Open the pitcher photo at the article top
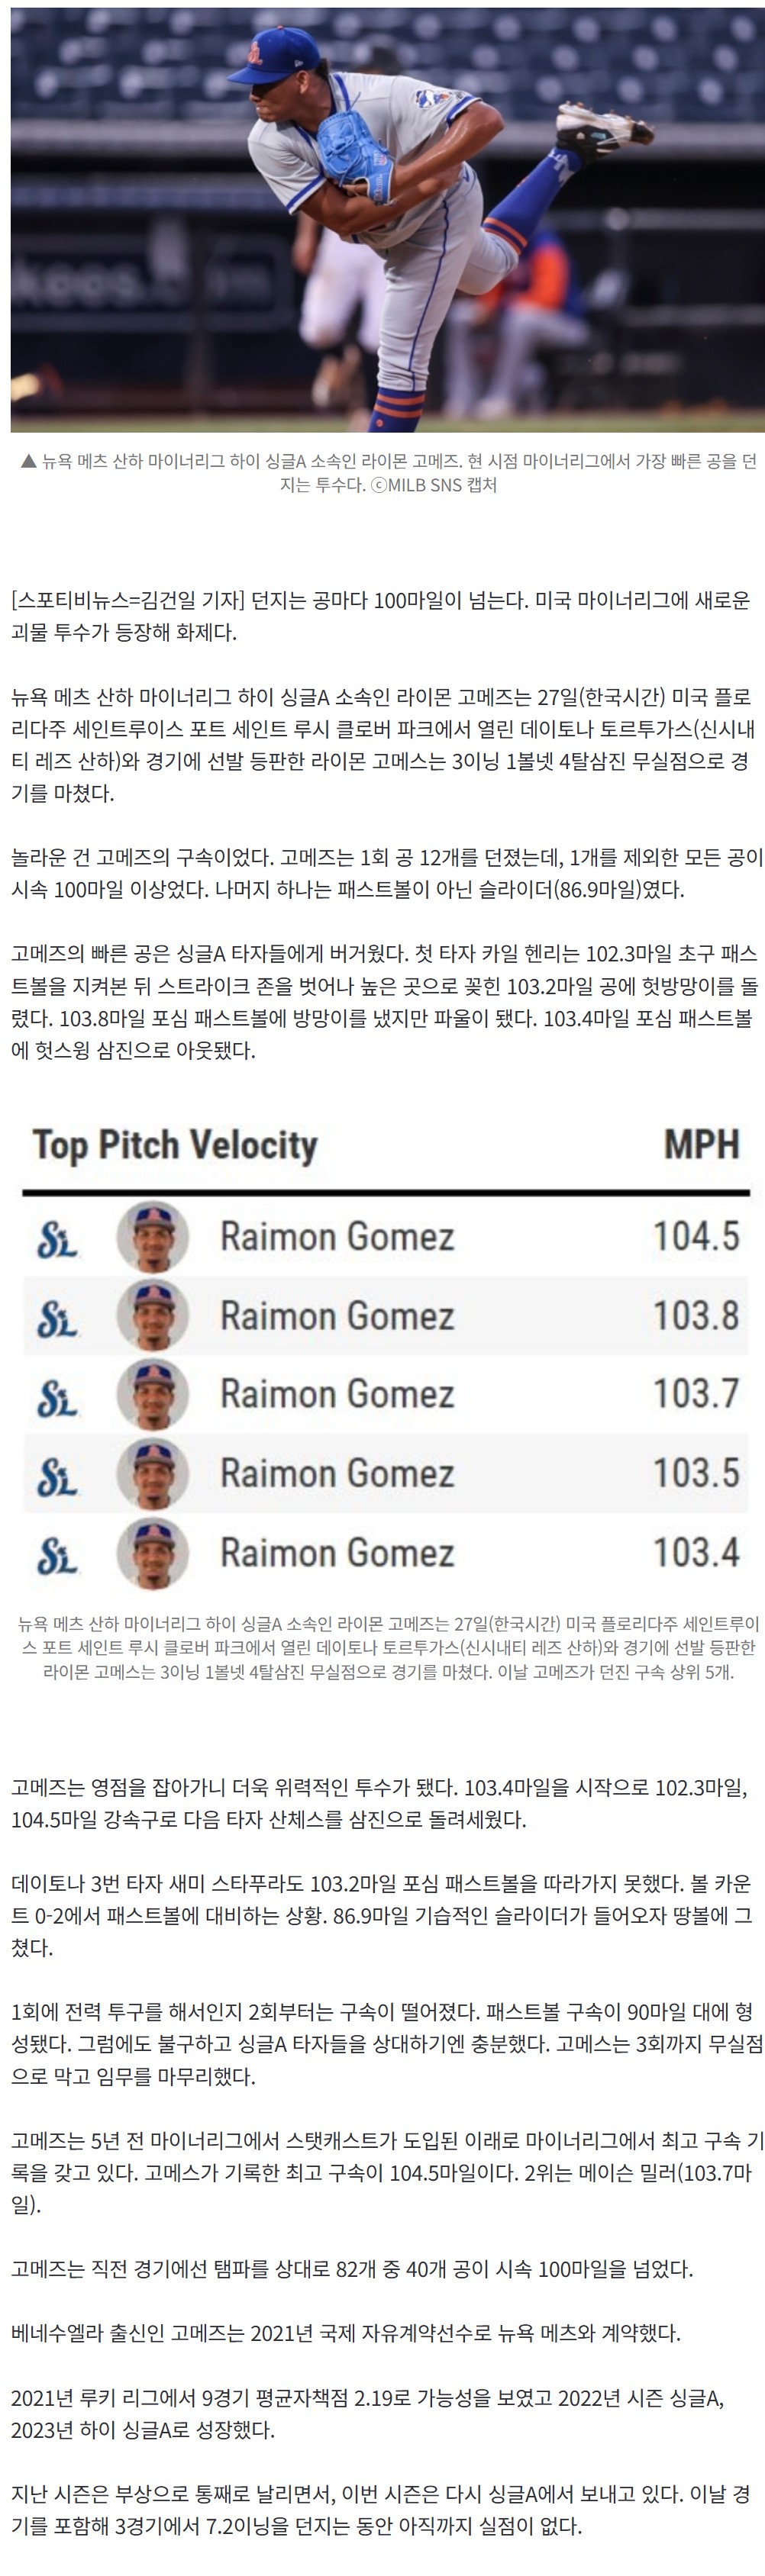Viewport: 765px width, 2576px height. 388,220
